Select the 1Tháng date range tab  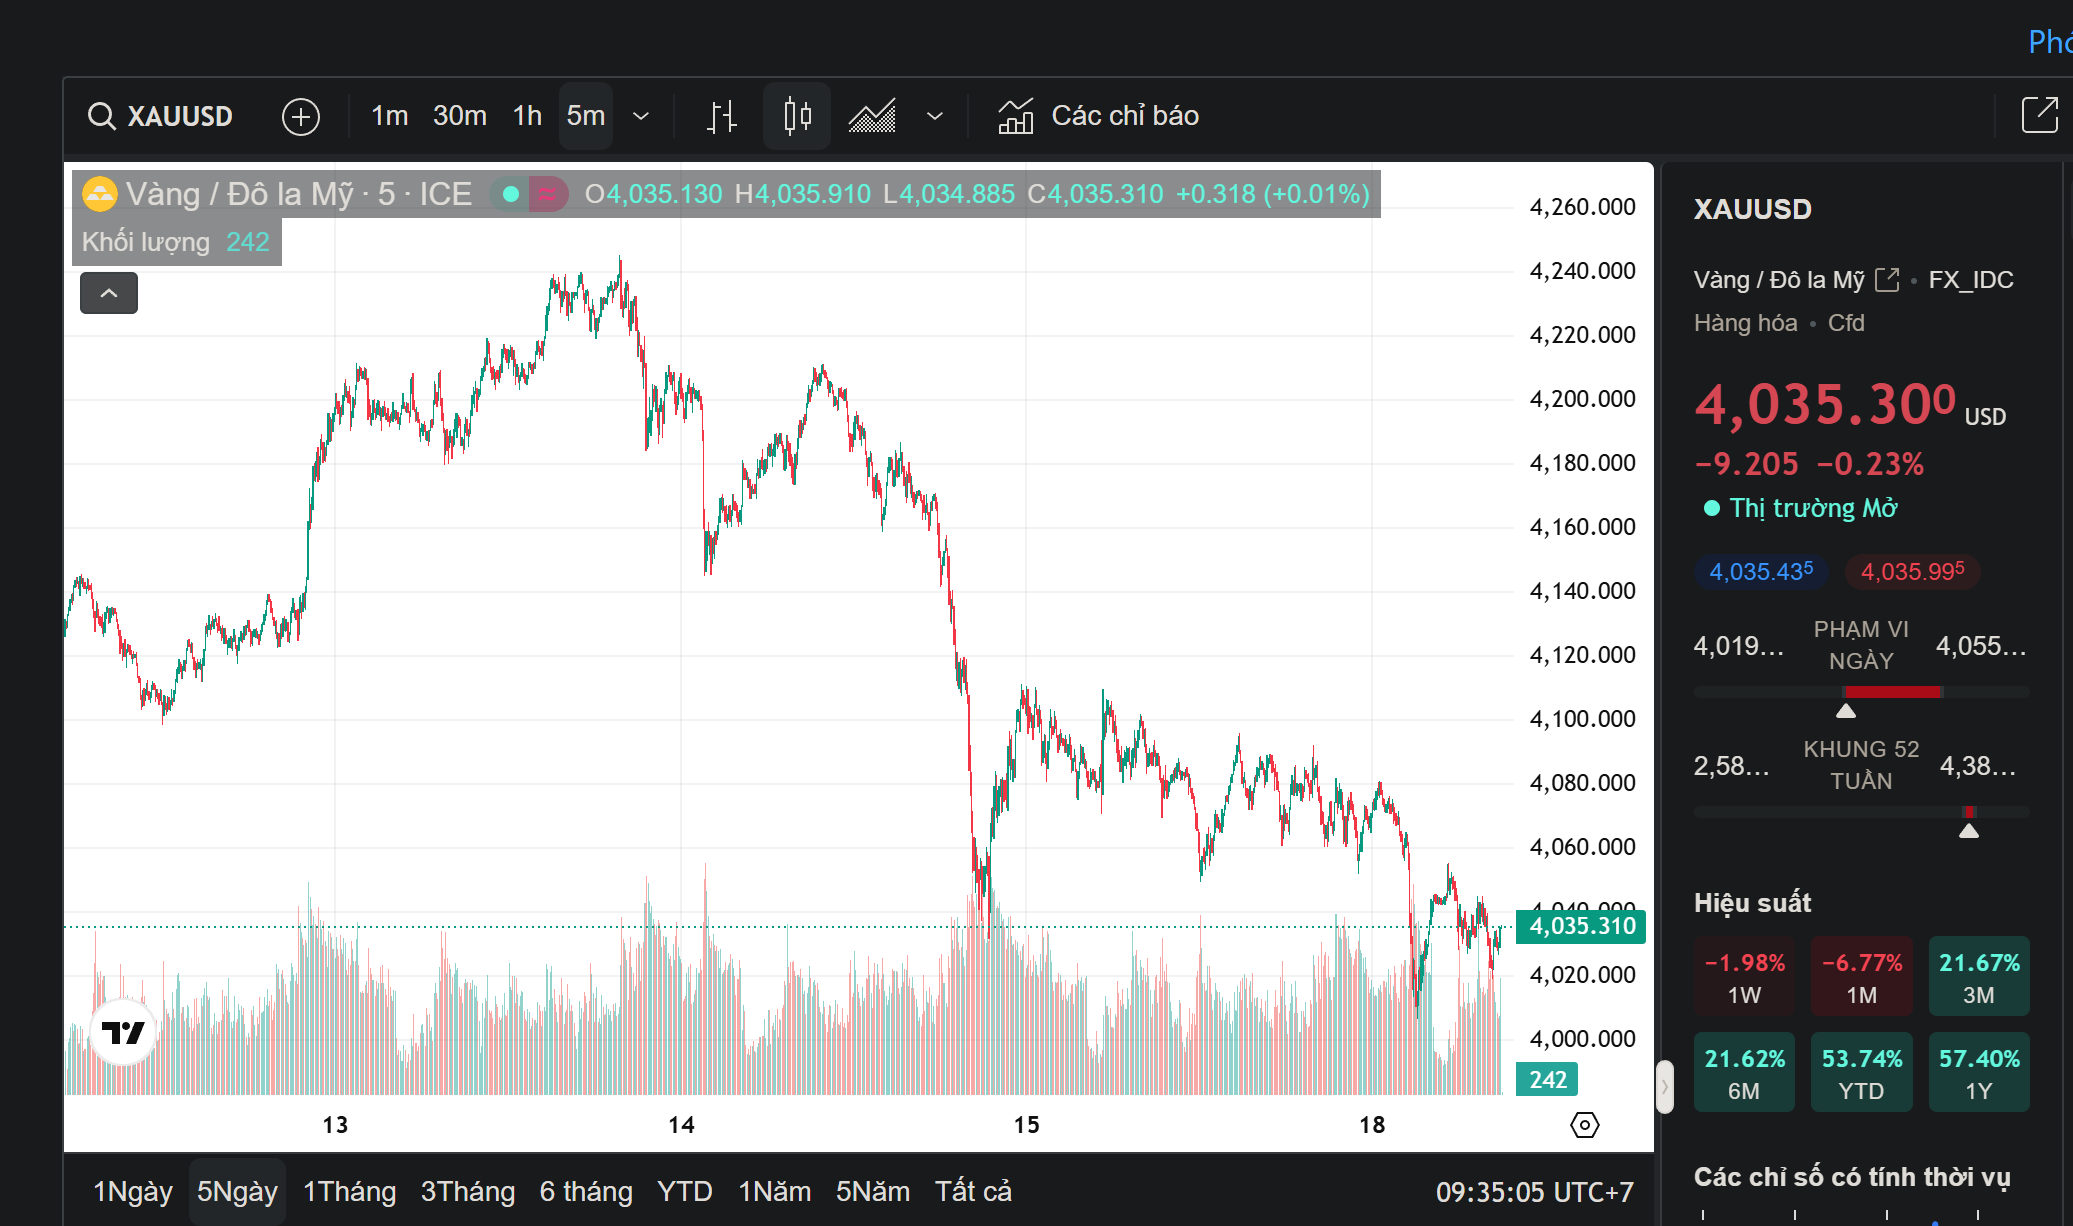coord(349,1191)
